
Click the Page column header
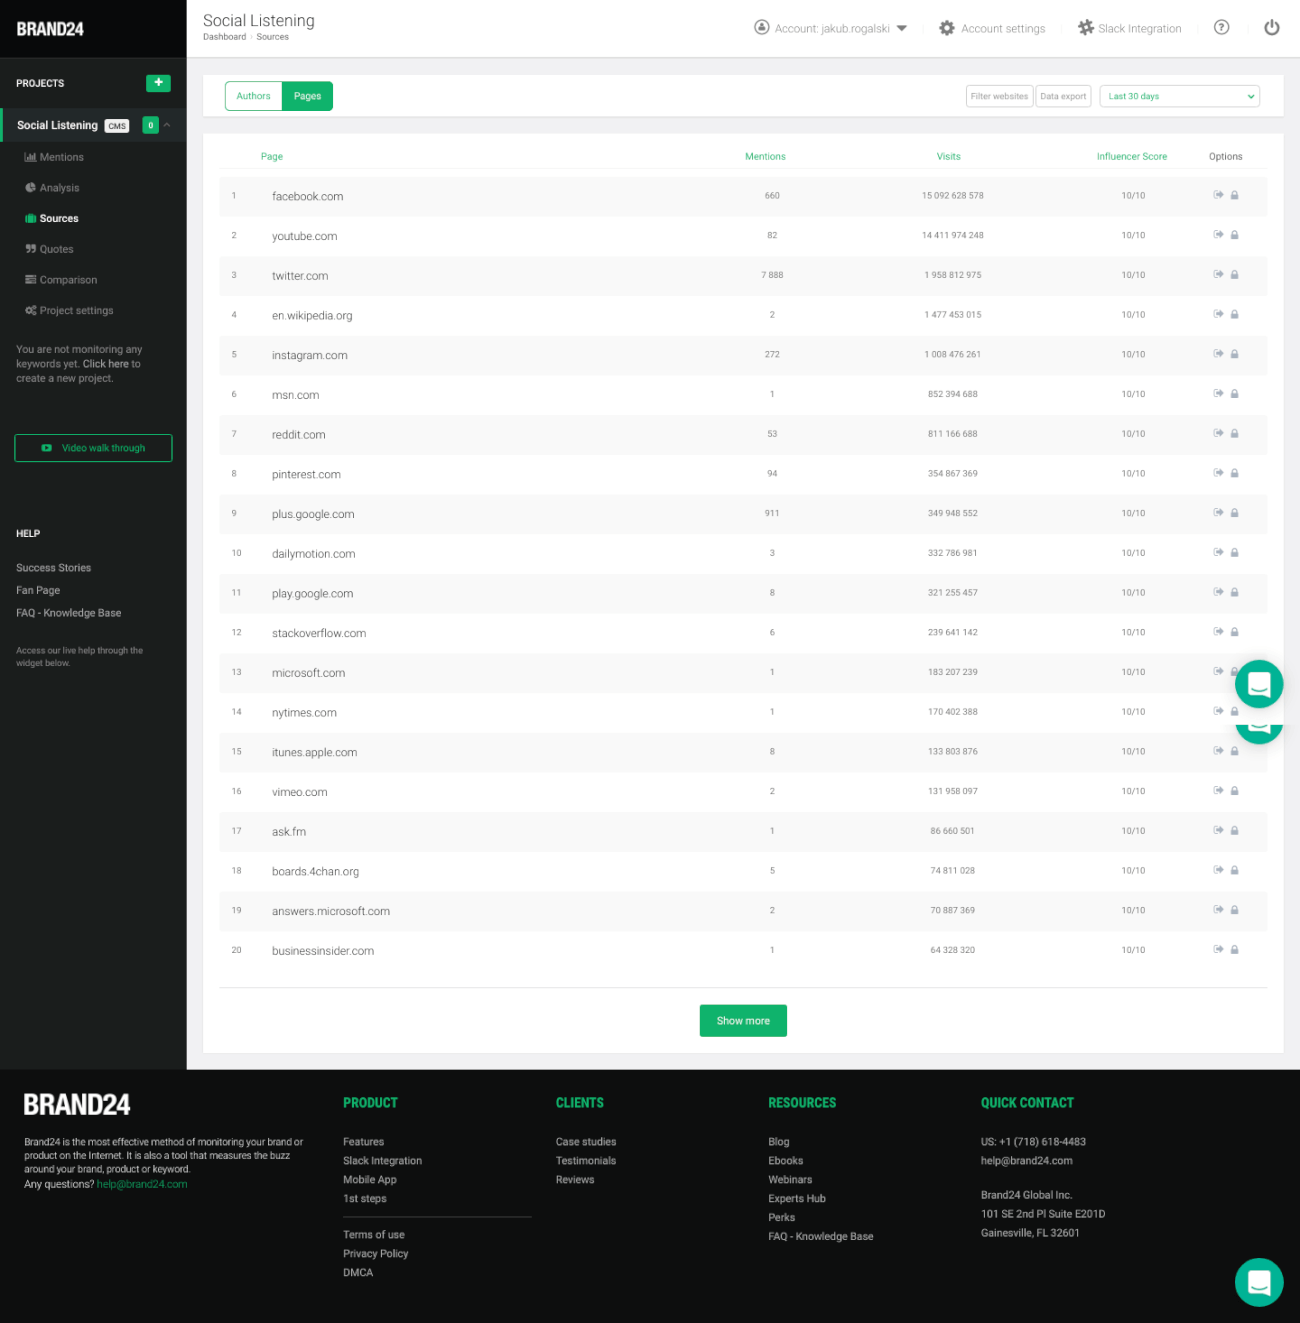(271, 156)
